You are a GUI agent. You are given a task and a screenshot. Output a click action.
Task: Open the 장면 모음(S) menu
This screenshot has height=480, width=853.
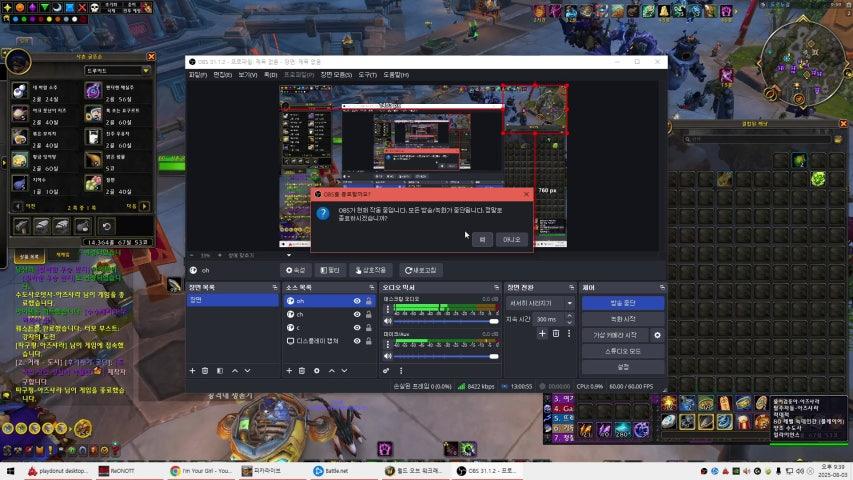[x=336, y=75]
